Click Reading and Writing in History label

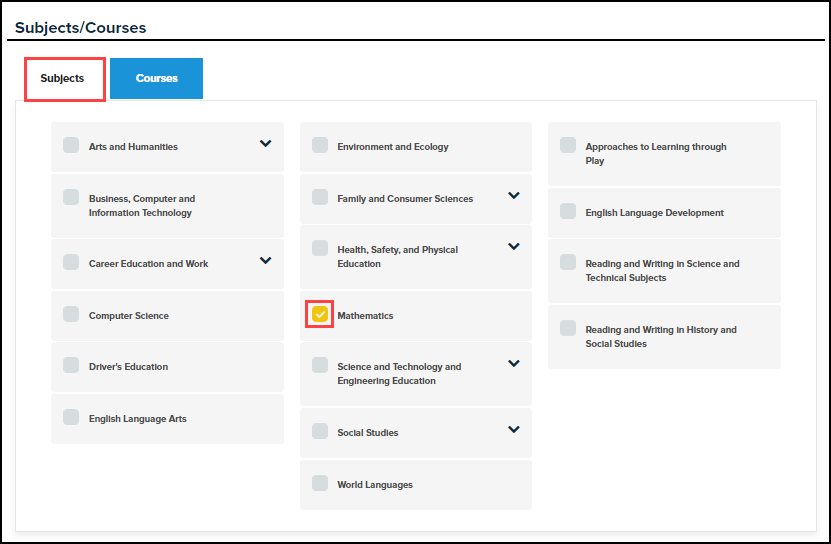[660, 337]
